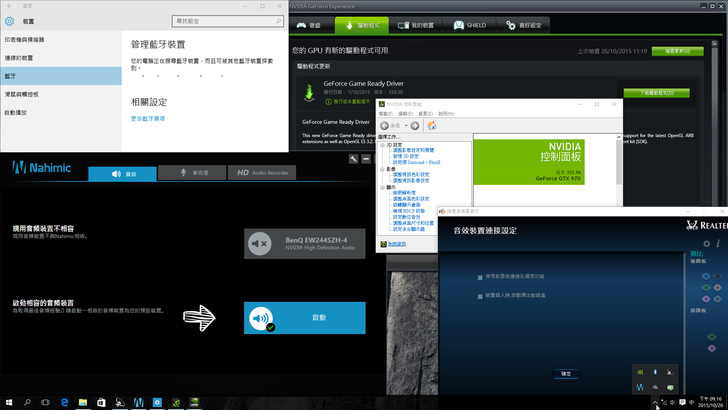Open the 說明 menu in NVIDIA Control Panel
This screenshot has height=410, width=728.
tap(446, 114)
